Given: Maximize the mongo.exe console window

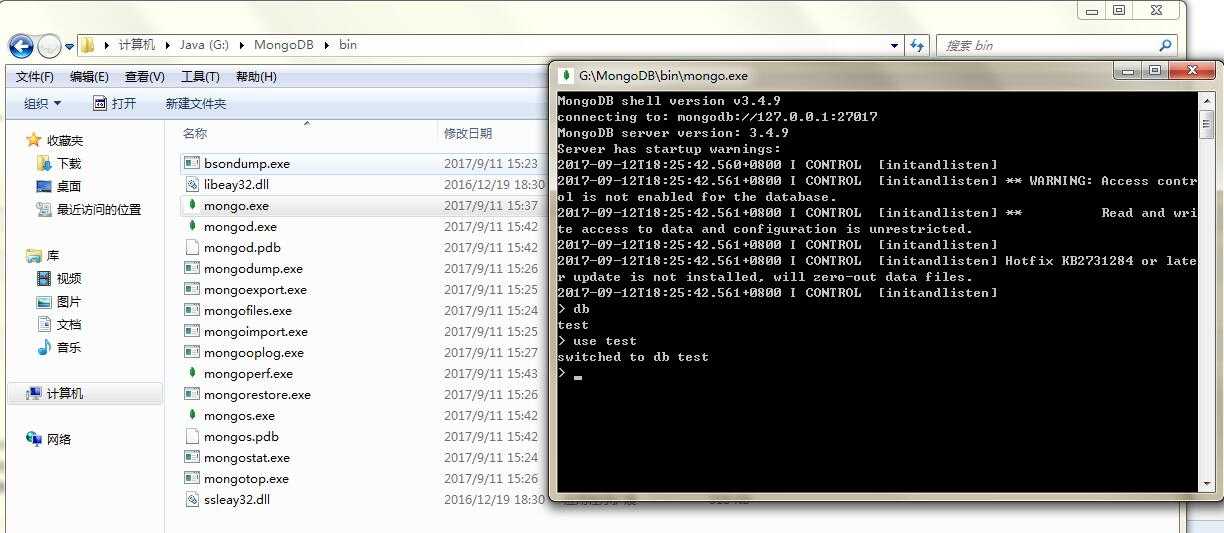Looking at the screenshot, I should pyautogui.click(x=1155, y=70).
